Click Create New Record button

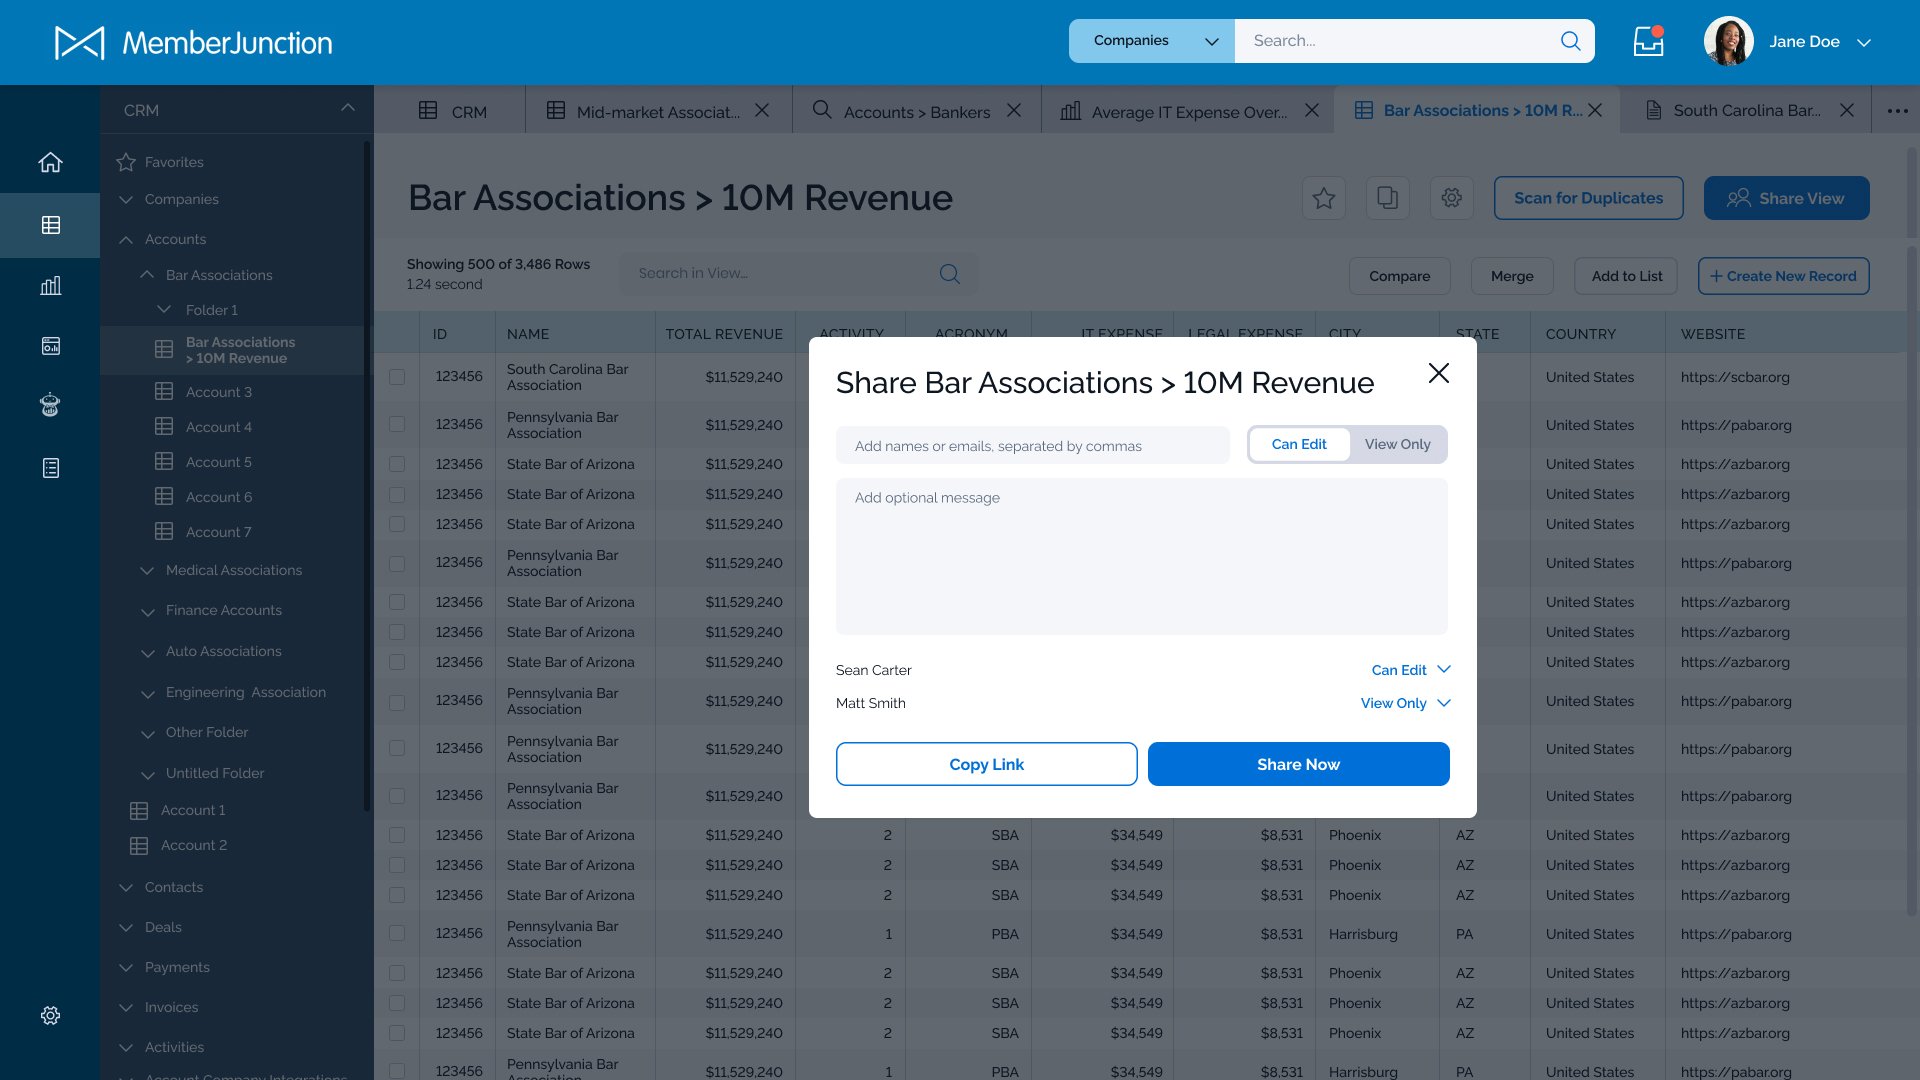[1783, 276]
